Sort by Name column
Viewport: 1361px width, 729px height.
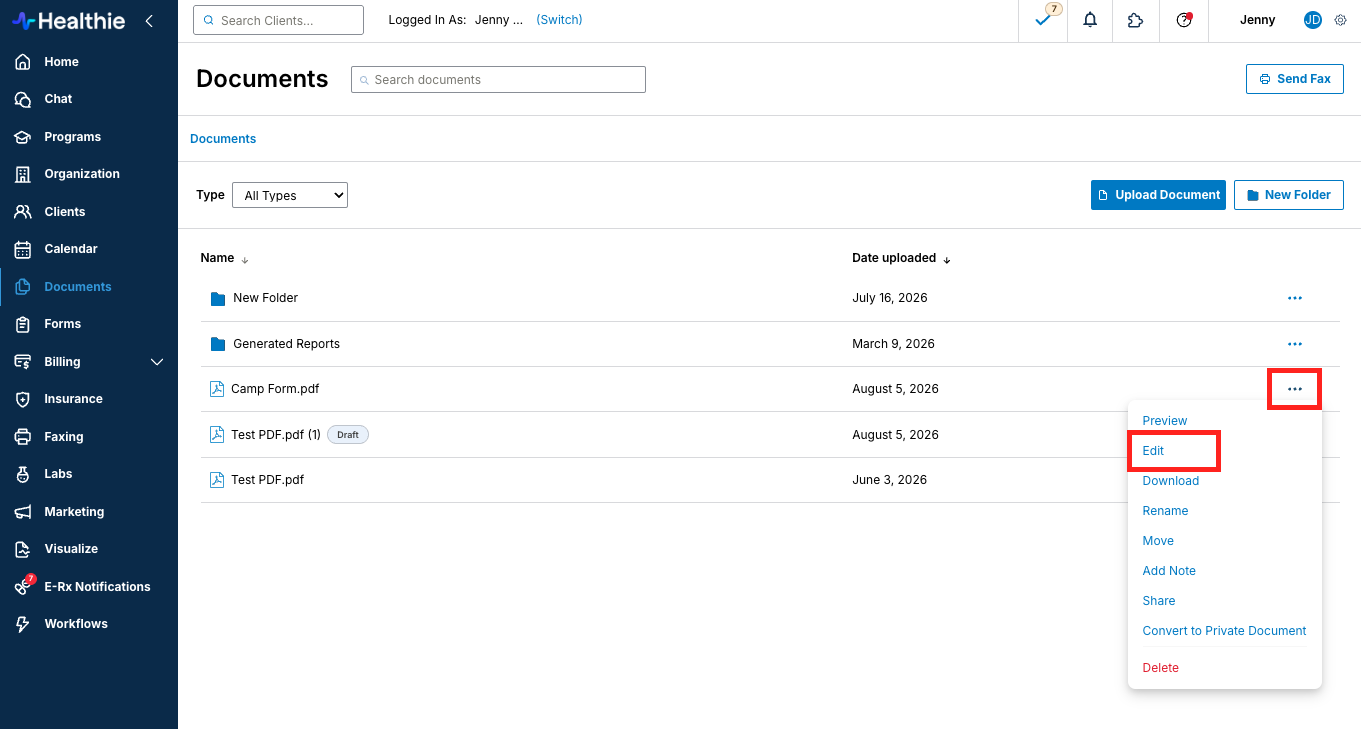224,258
